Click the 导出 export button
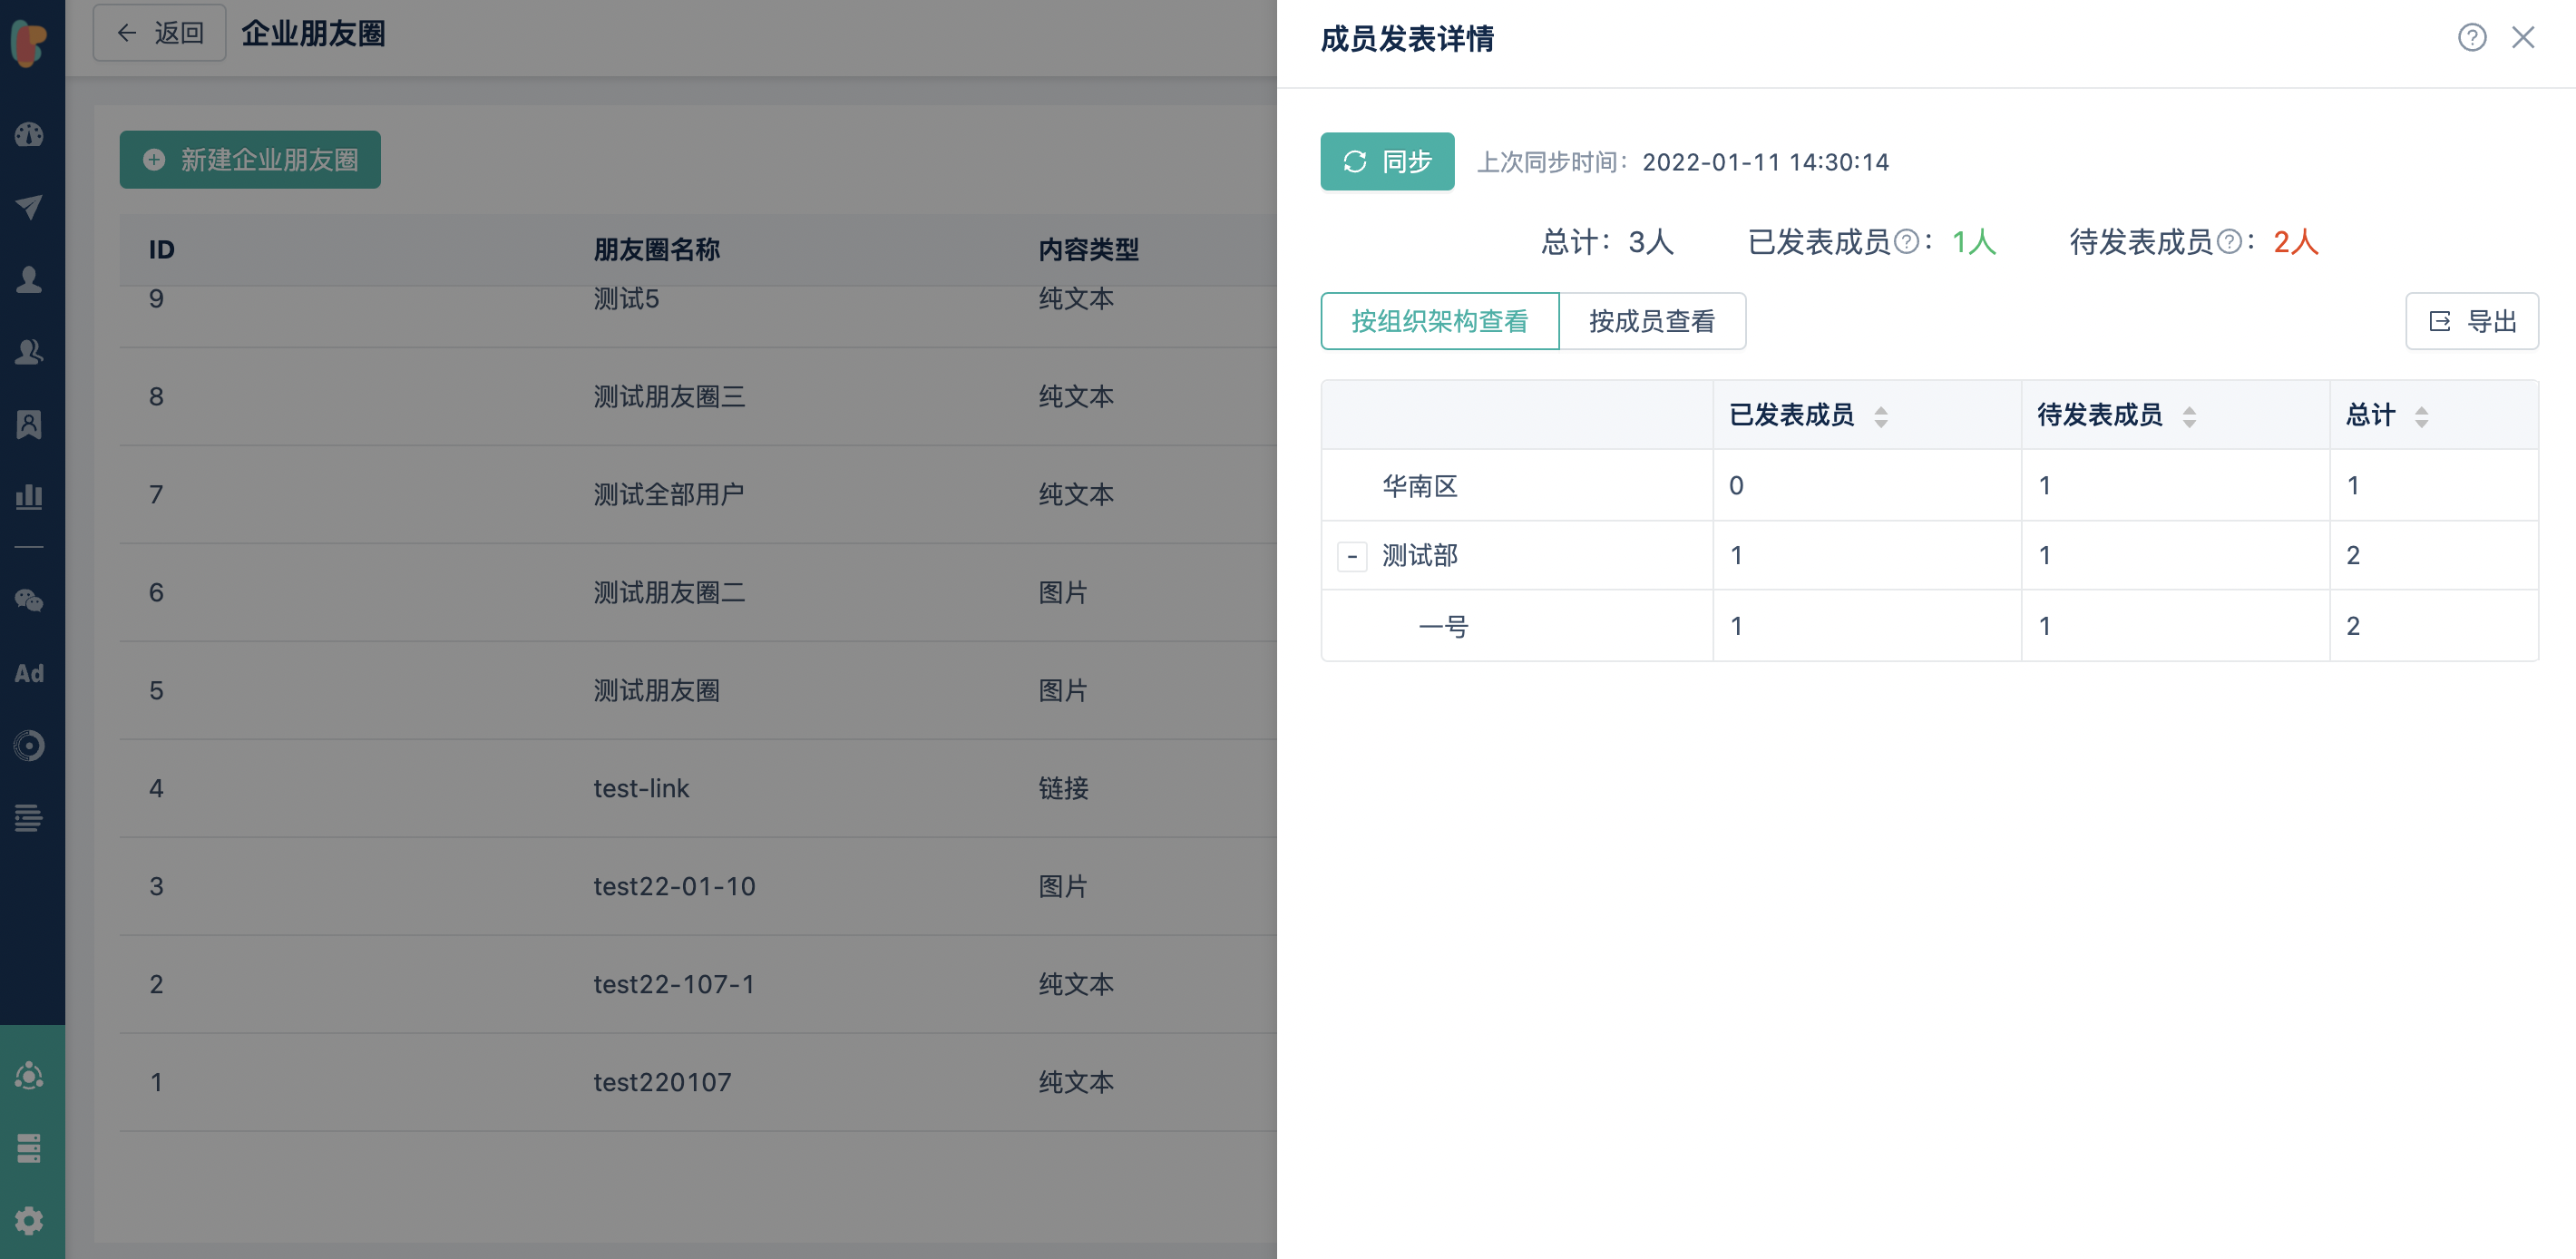The width and height of the screenshot is (2576, 1259). click(x=2471, y=321)
